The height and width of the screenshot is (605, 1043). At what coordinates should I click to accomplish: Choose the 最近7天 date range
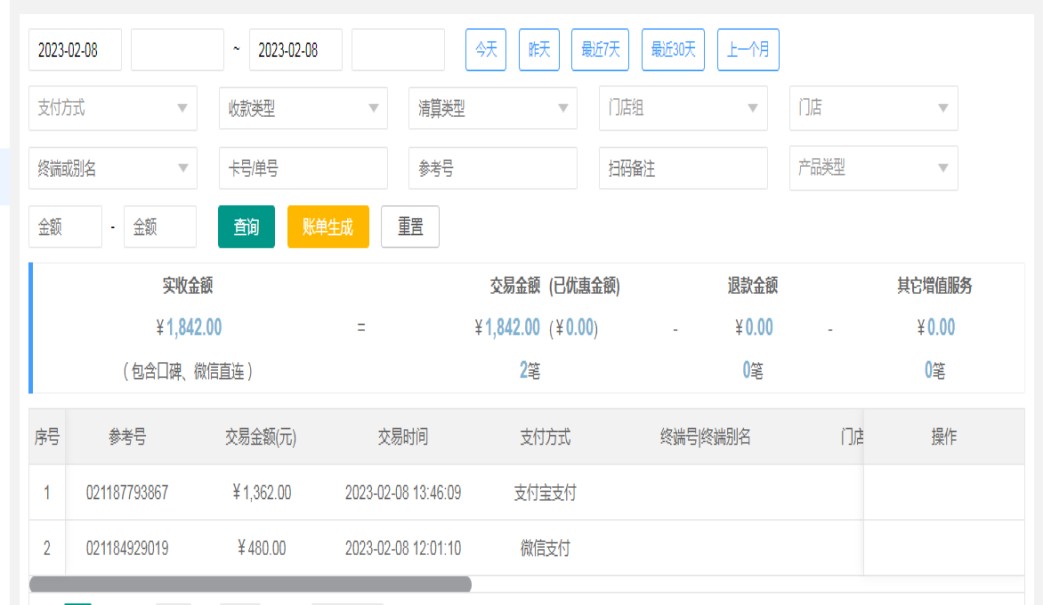[x=600, y=50]
